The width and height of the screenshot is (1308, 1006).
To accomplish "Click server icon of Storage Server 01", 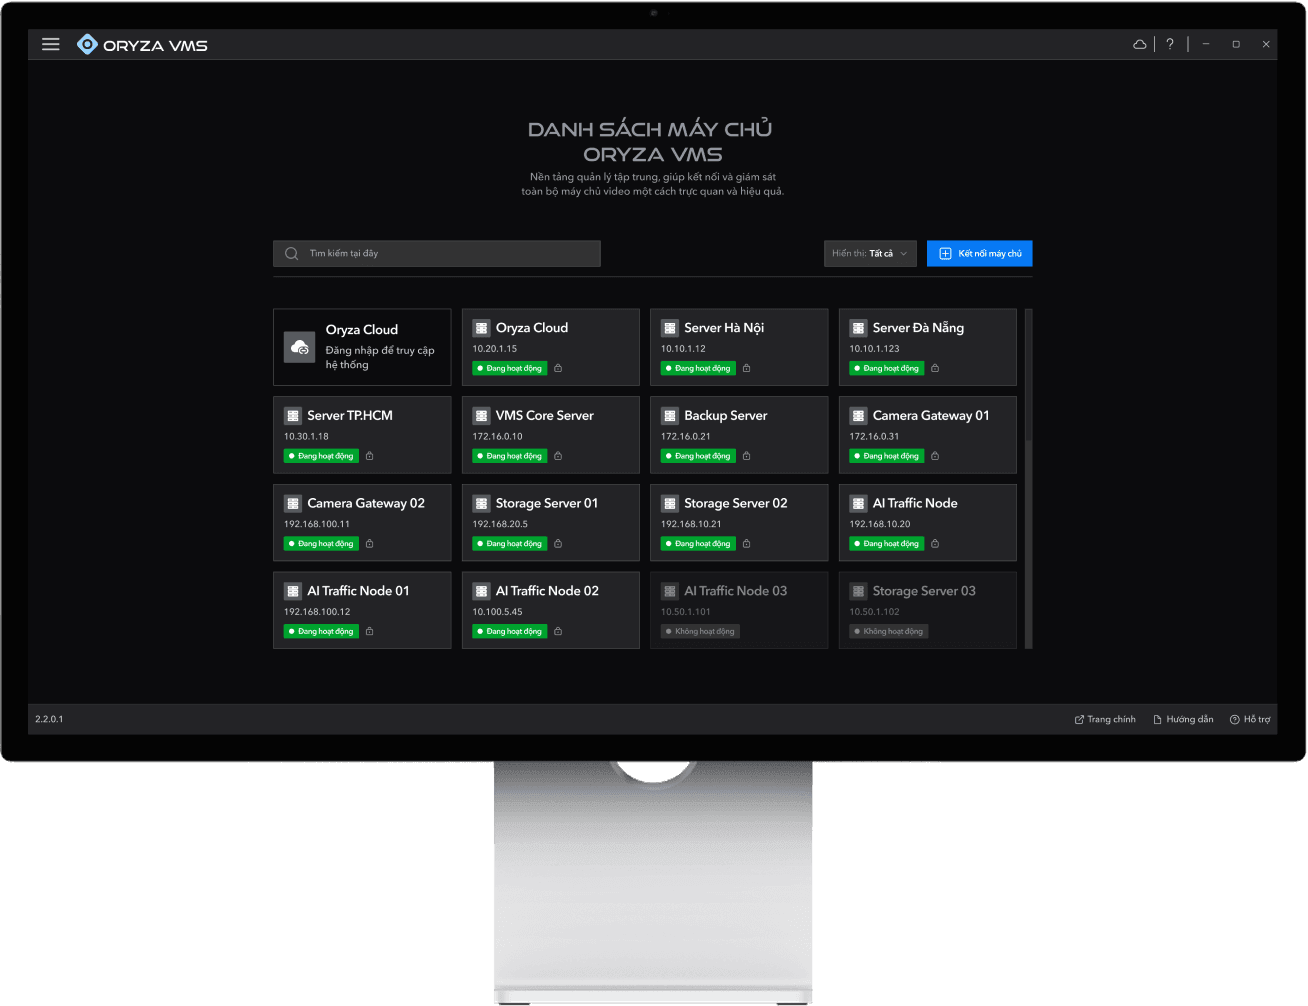I will pos(481,504).
